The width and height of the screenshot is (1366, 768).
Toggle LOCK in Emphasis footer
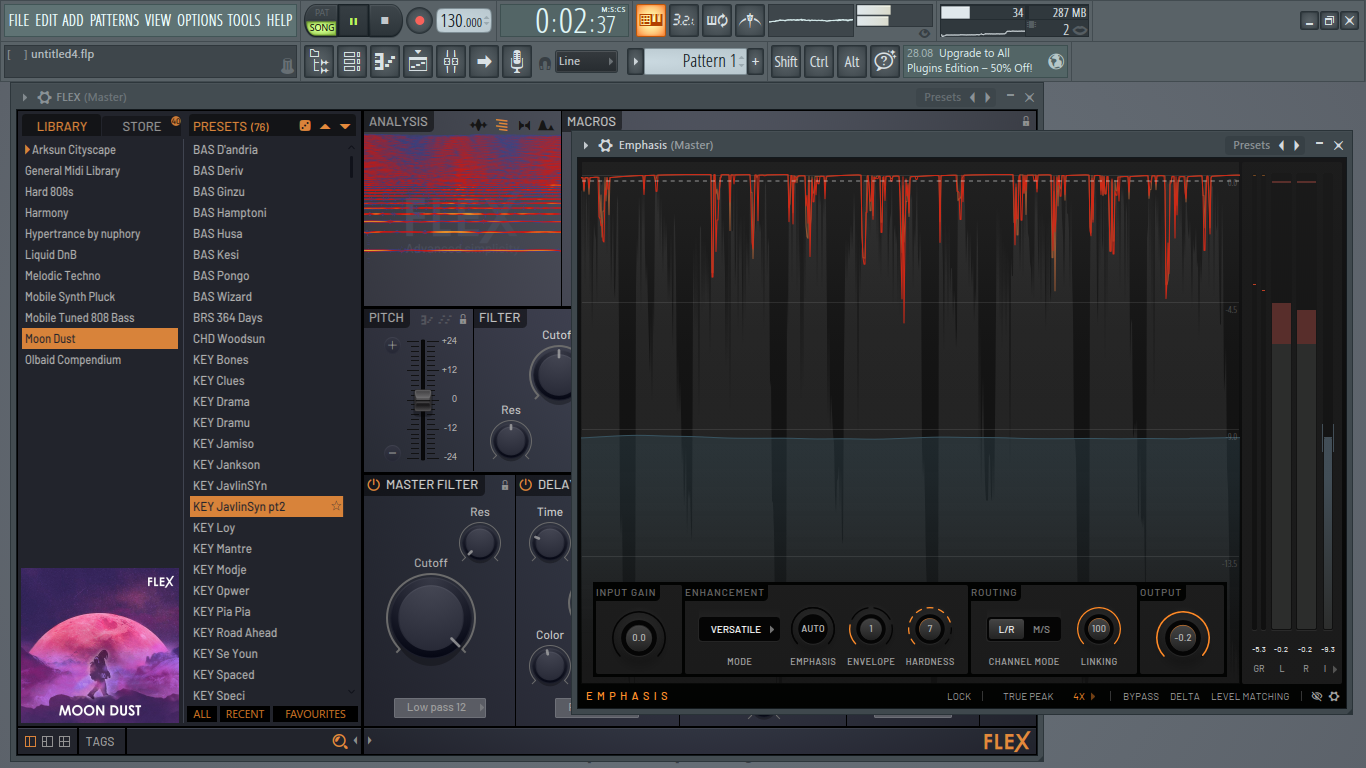(x=959, y=696)
